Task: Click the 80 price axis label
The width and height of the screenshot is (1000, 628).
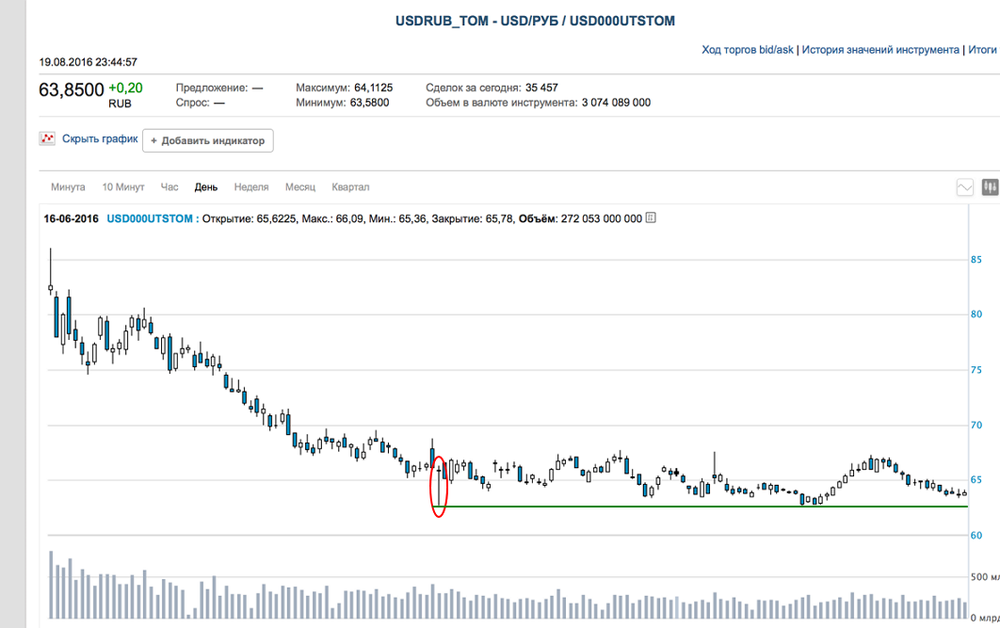Action: (x=976, y=314)
